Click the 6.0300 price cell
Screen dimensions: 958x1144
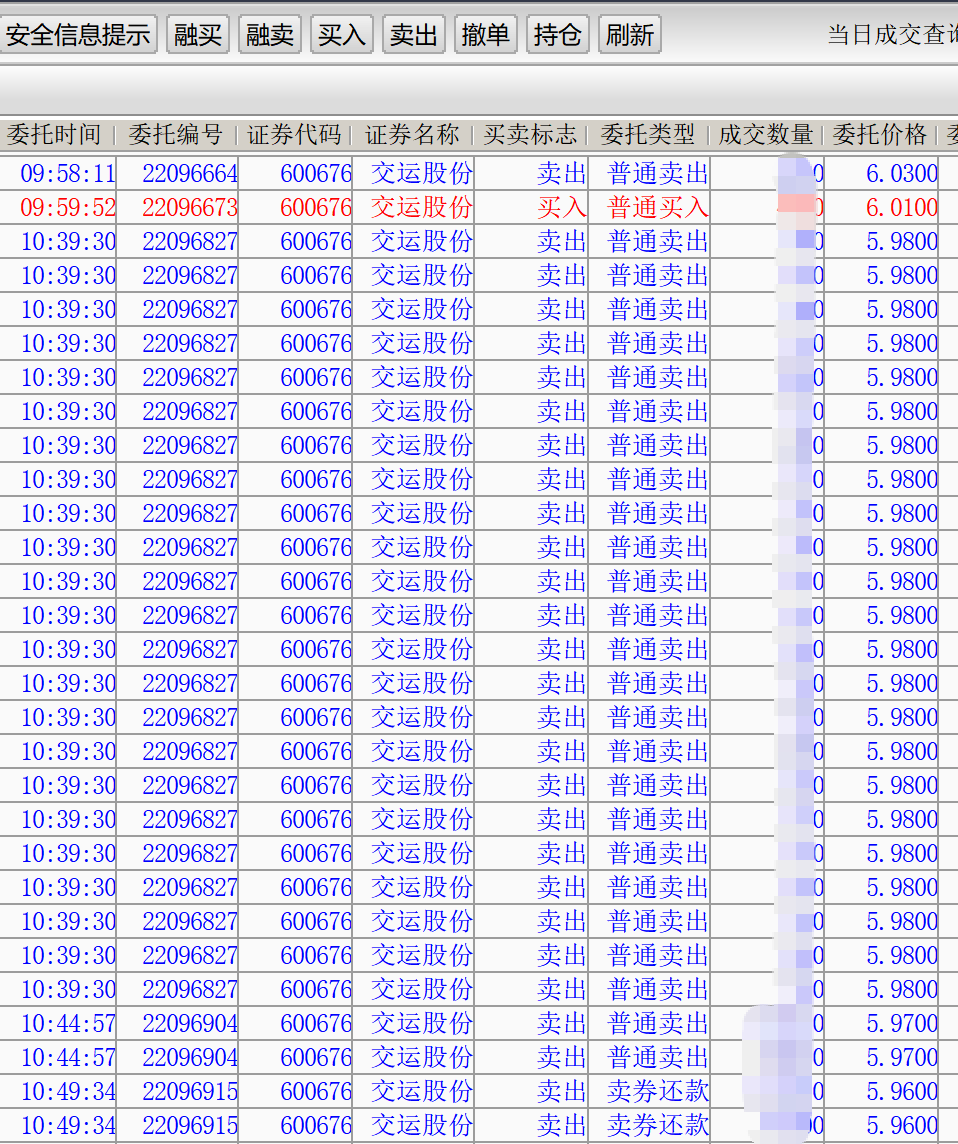[902, 174]
